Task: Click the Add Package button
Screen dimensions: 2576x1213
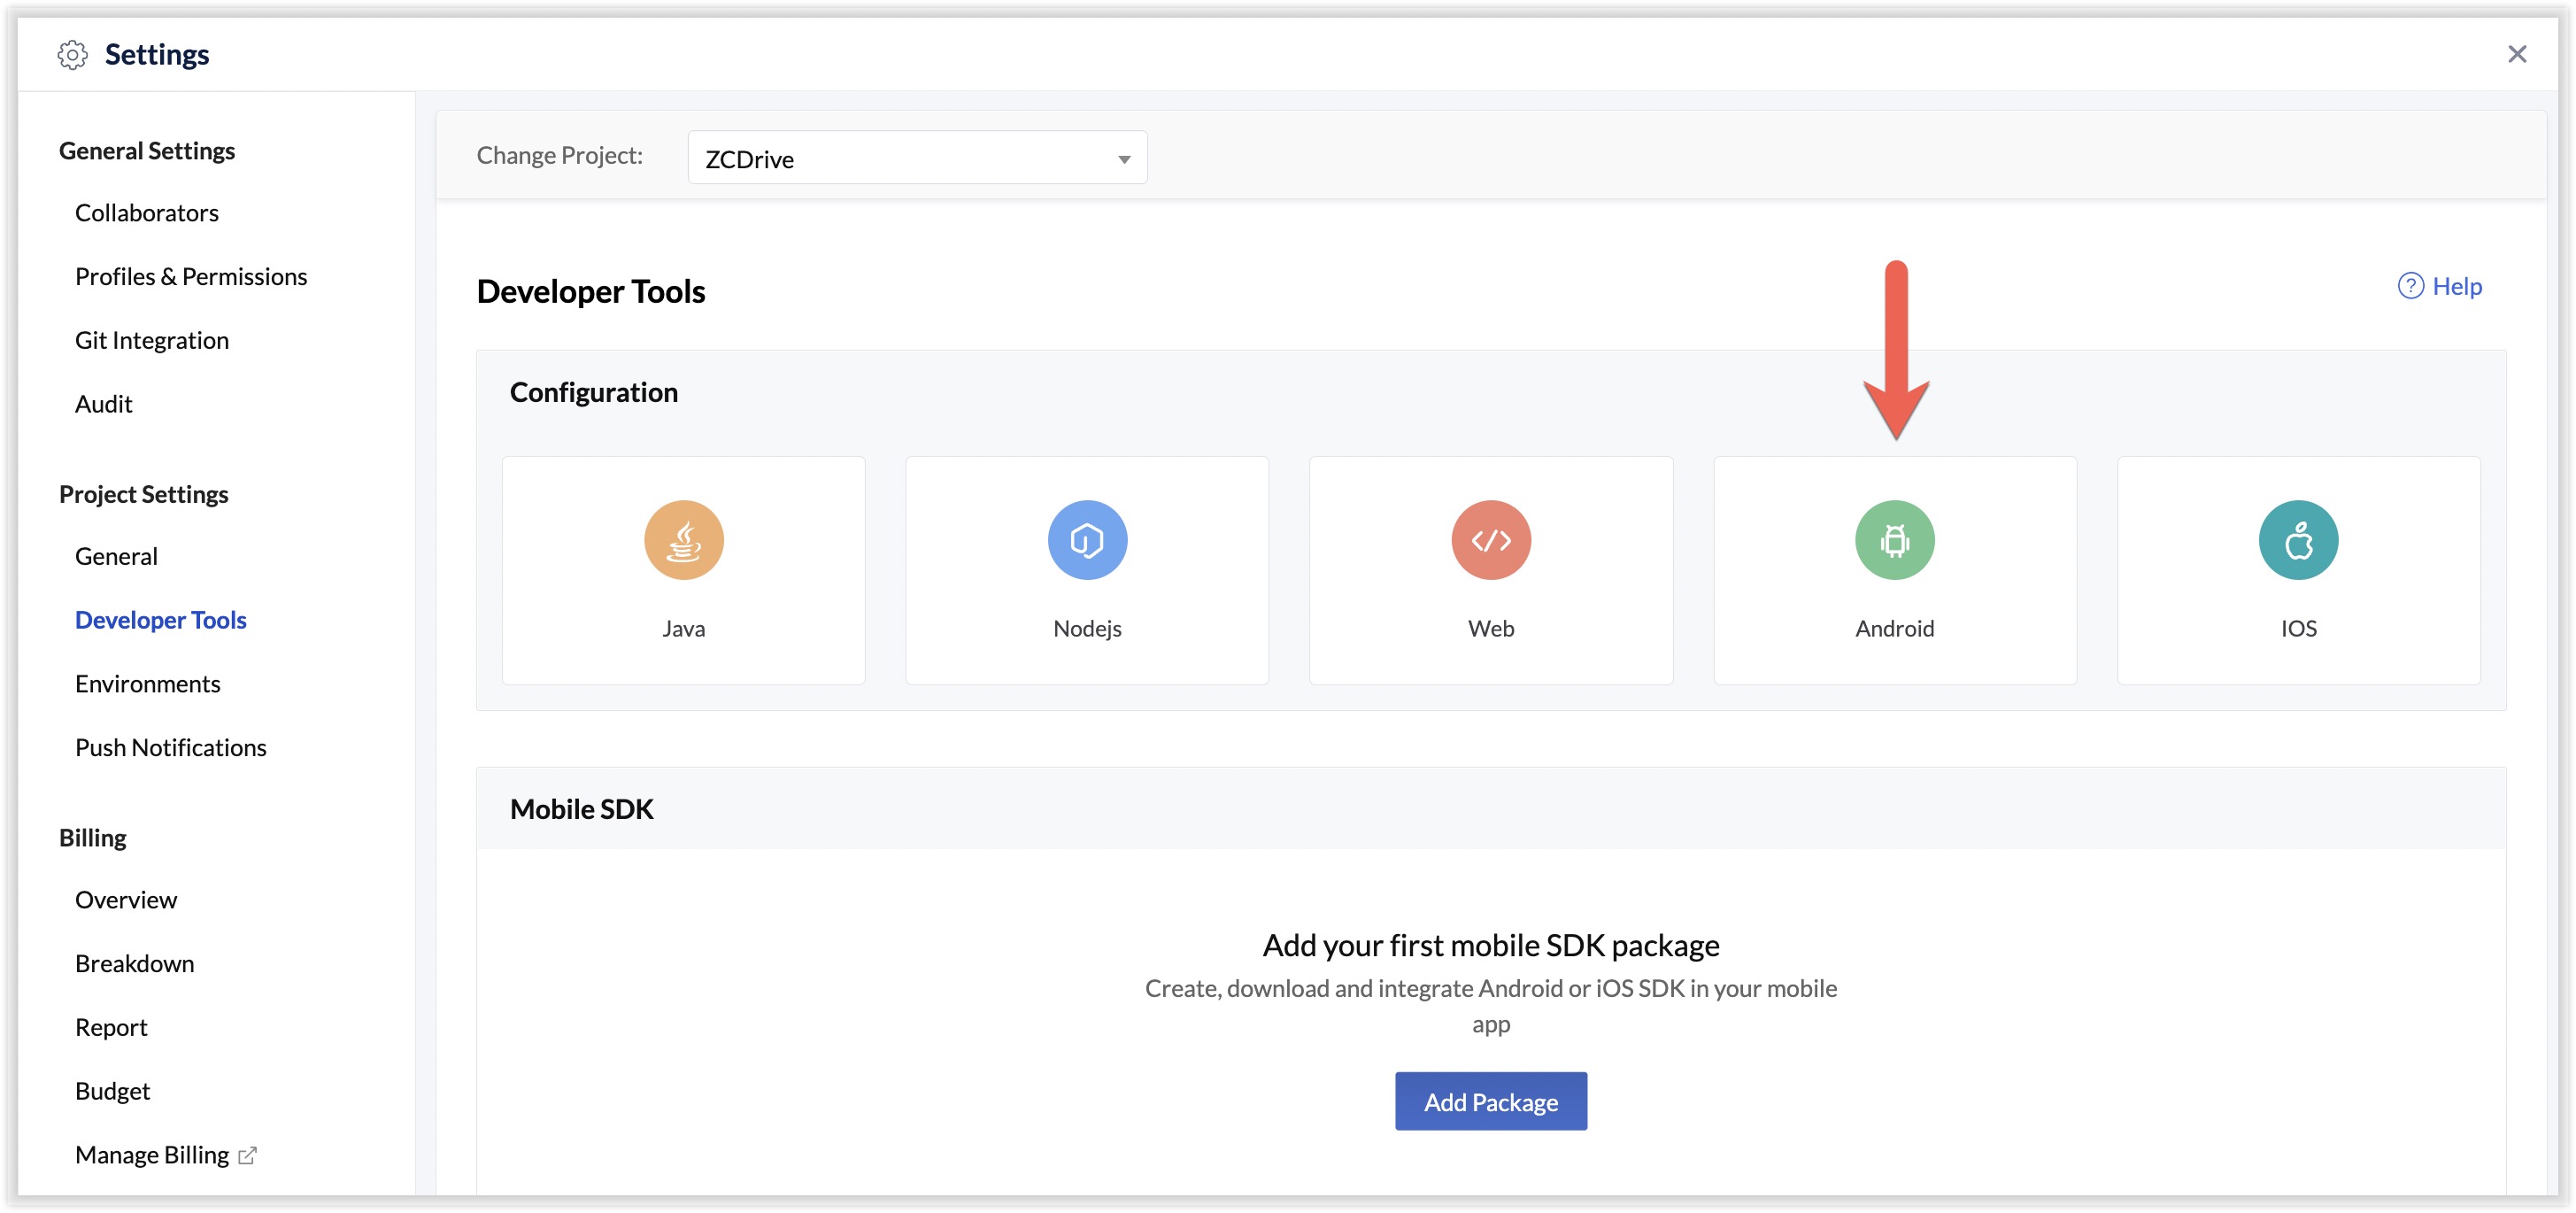Action: coord(1490,1101)
